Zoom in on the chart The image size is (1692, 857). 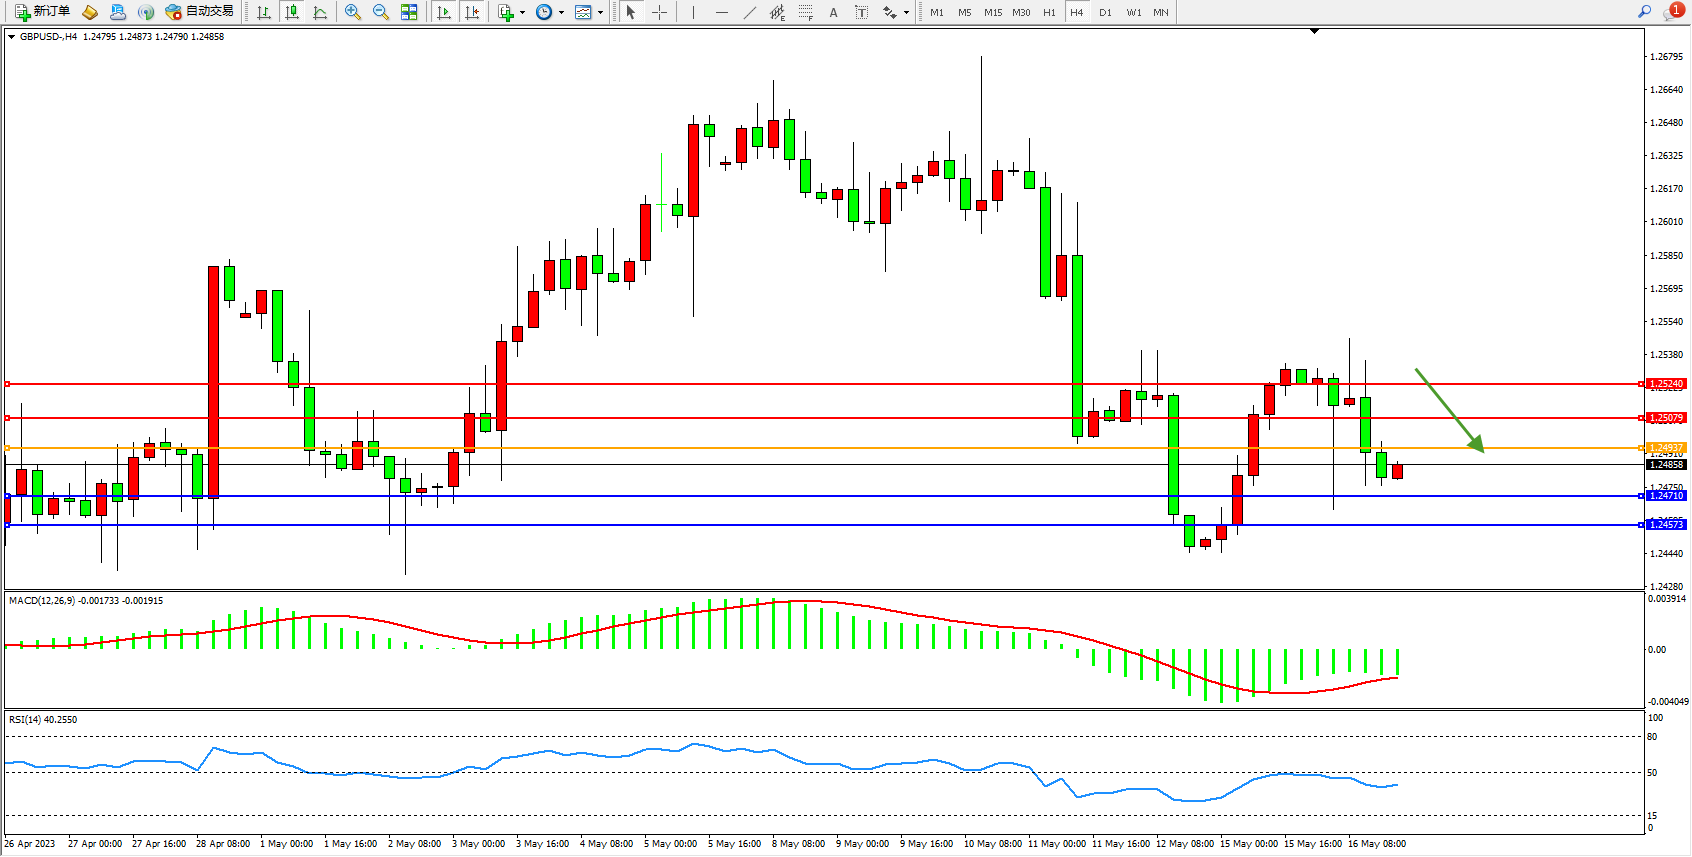click(x=353, y=12)
